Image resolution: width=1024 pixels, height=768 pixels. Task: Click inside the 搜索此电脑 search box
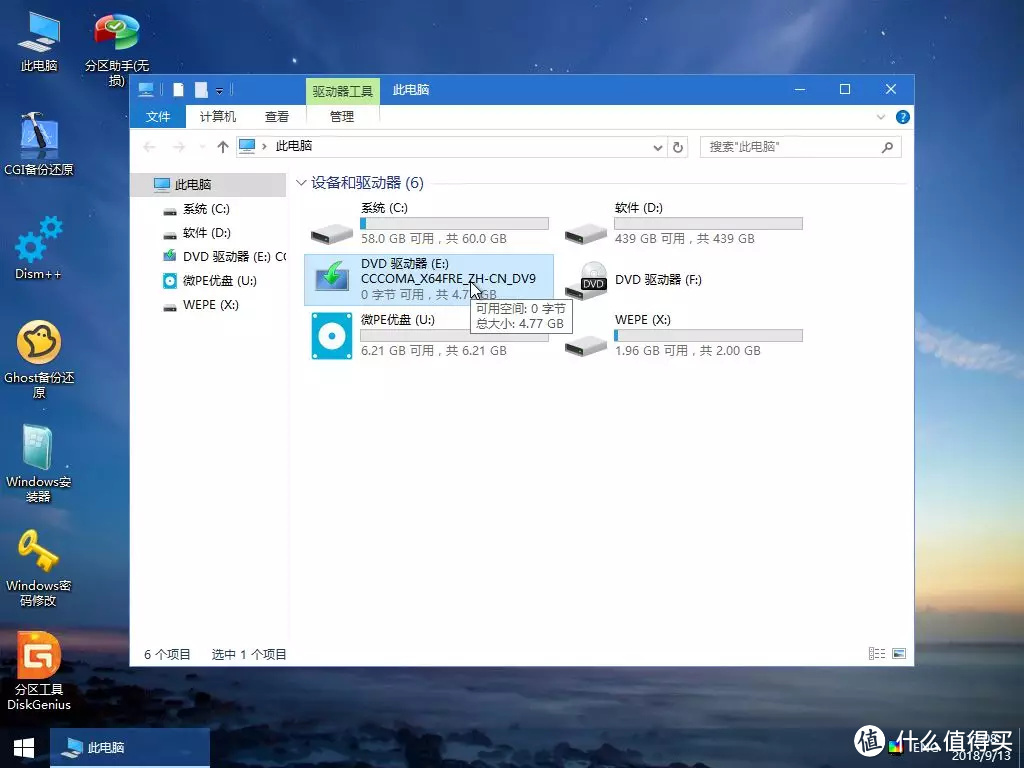800,146
